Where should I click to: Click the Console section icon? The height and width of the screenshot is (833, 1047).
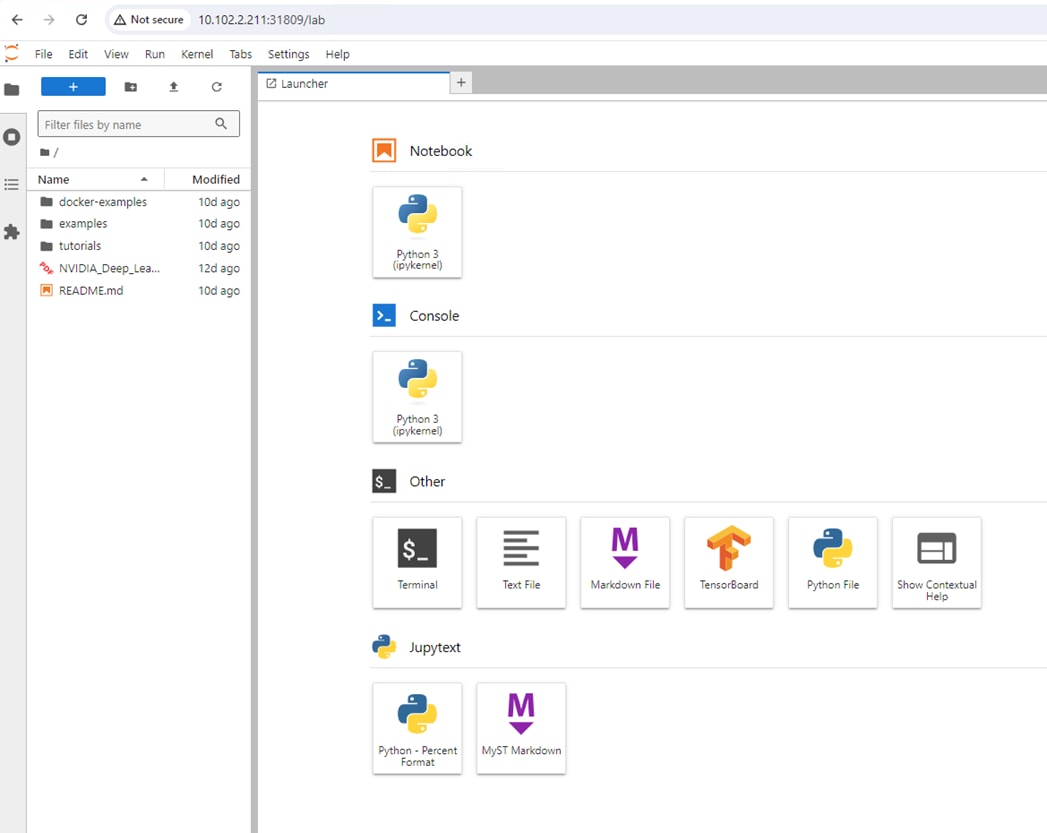[384, 316]
